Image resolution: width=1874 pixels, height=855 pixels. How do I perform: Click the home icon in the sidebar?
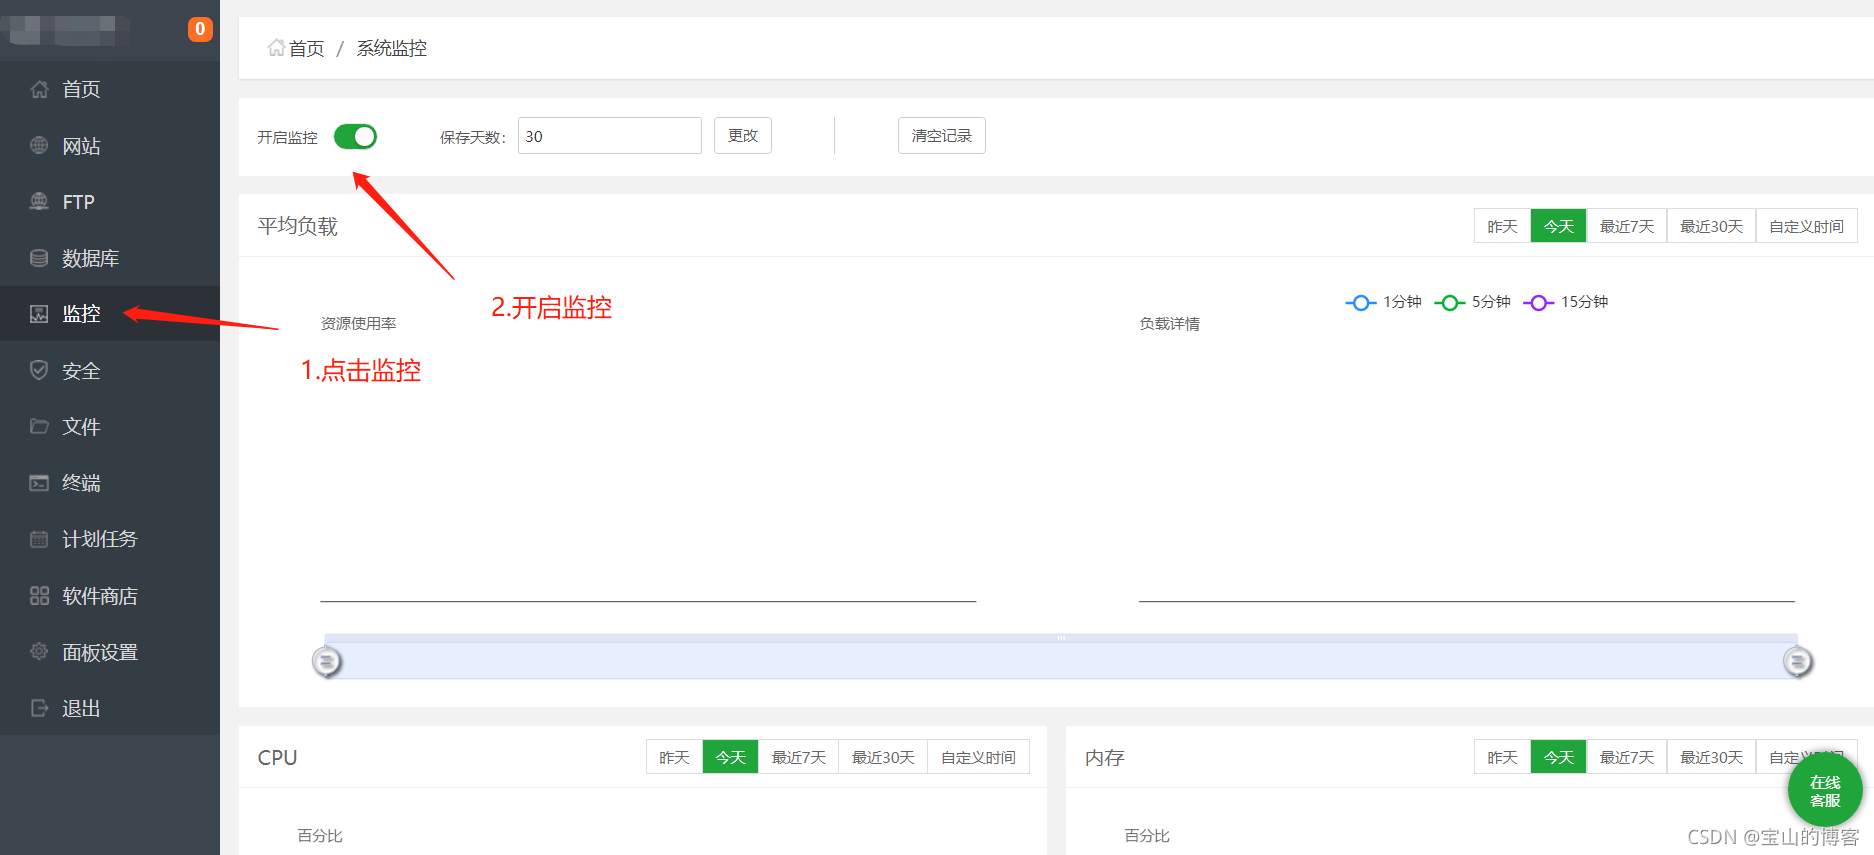pyautogui.click(x=39, y=89)
